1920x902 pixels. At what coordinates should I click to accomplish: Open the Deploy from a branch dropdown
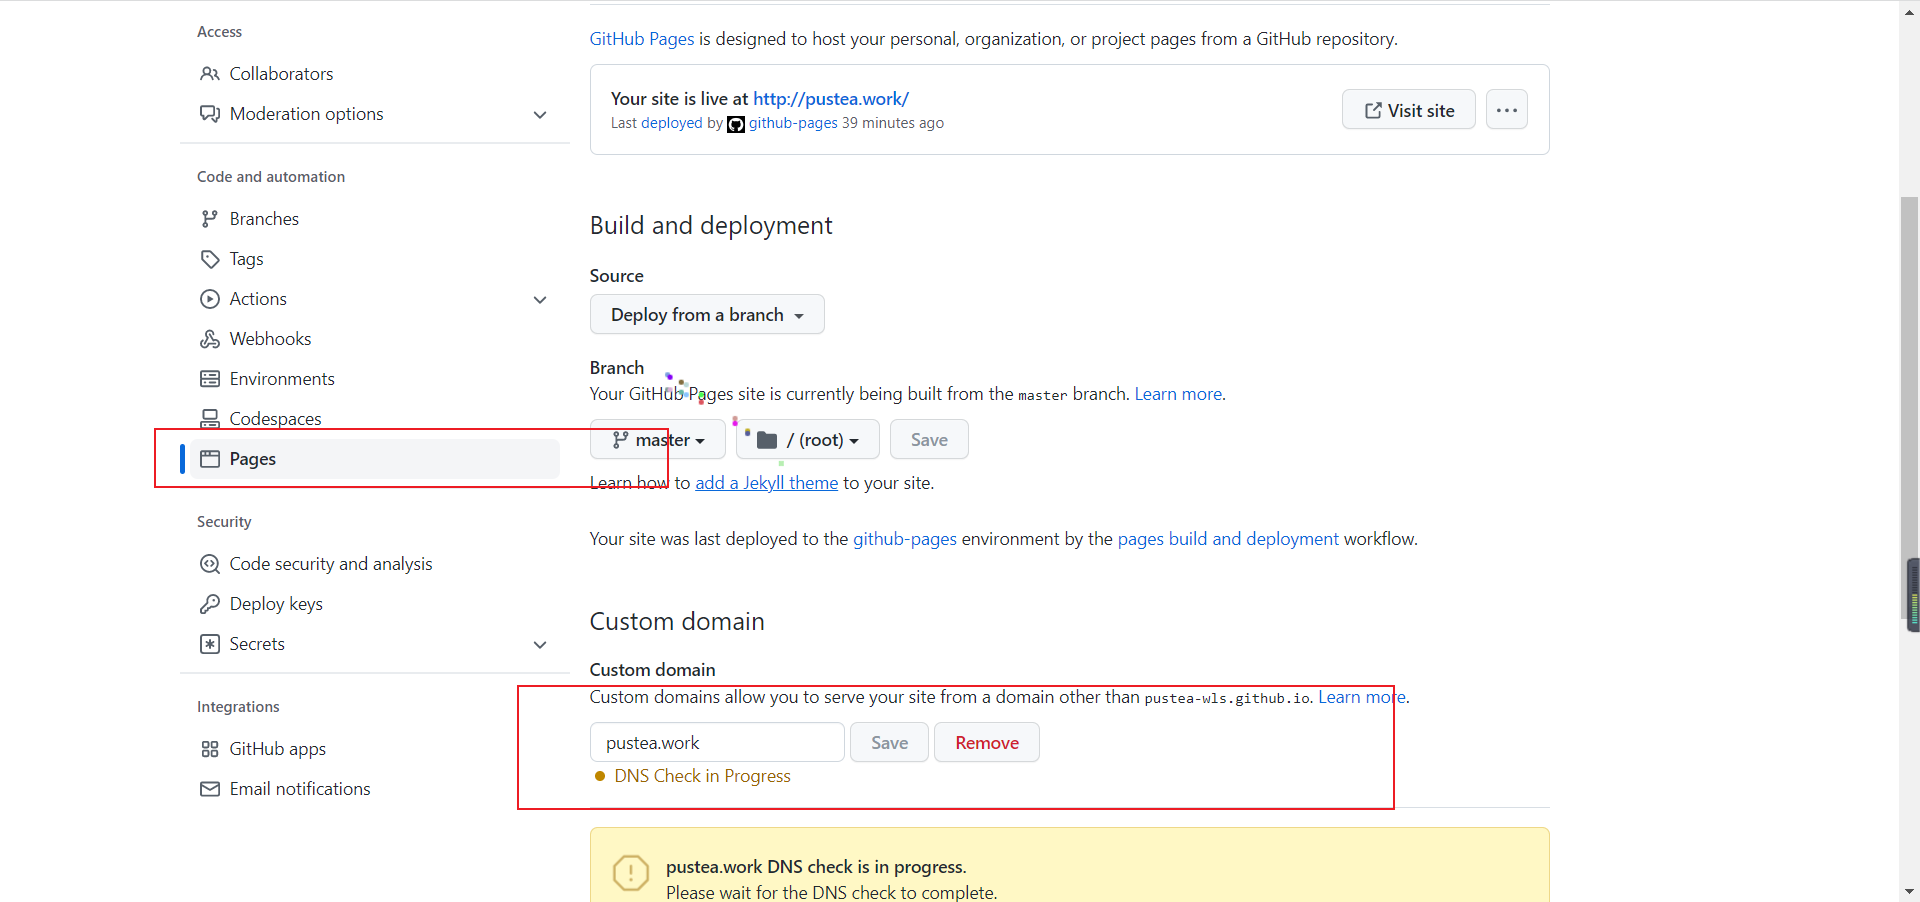[x=706, y=315]
